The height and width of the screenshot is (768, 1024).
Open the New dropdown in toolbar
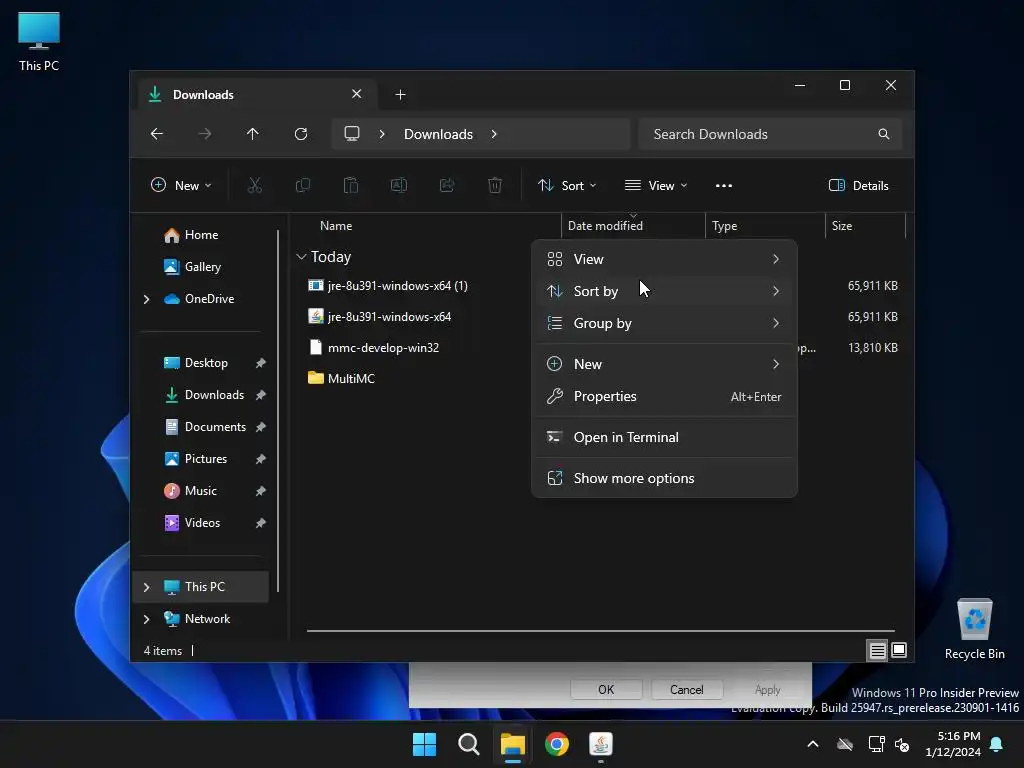click(182, 185)
